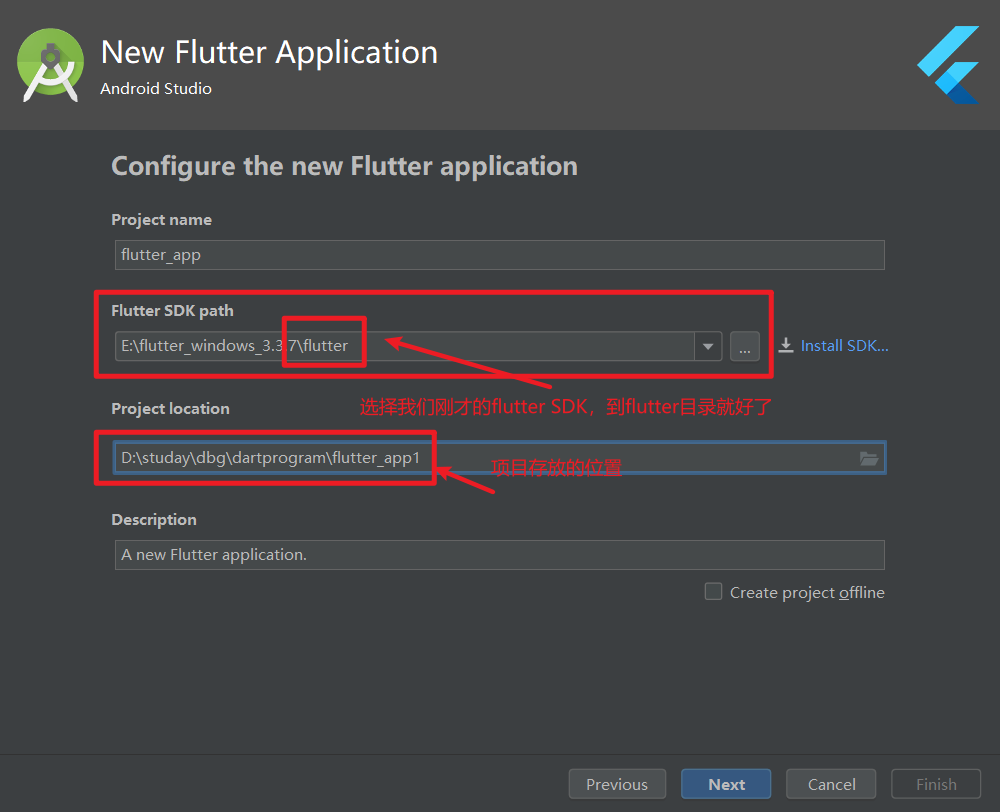This screenshot has width=1000, height=812.
Task: Click the ellipsis browse button for SDK path
Action: [x=744, y=346]
